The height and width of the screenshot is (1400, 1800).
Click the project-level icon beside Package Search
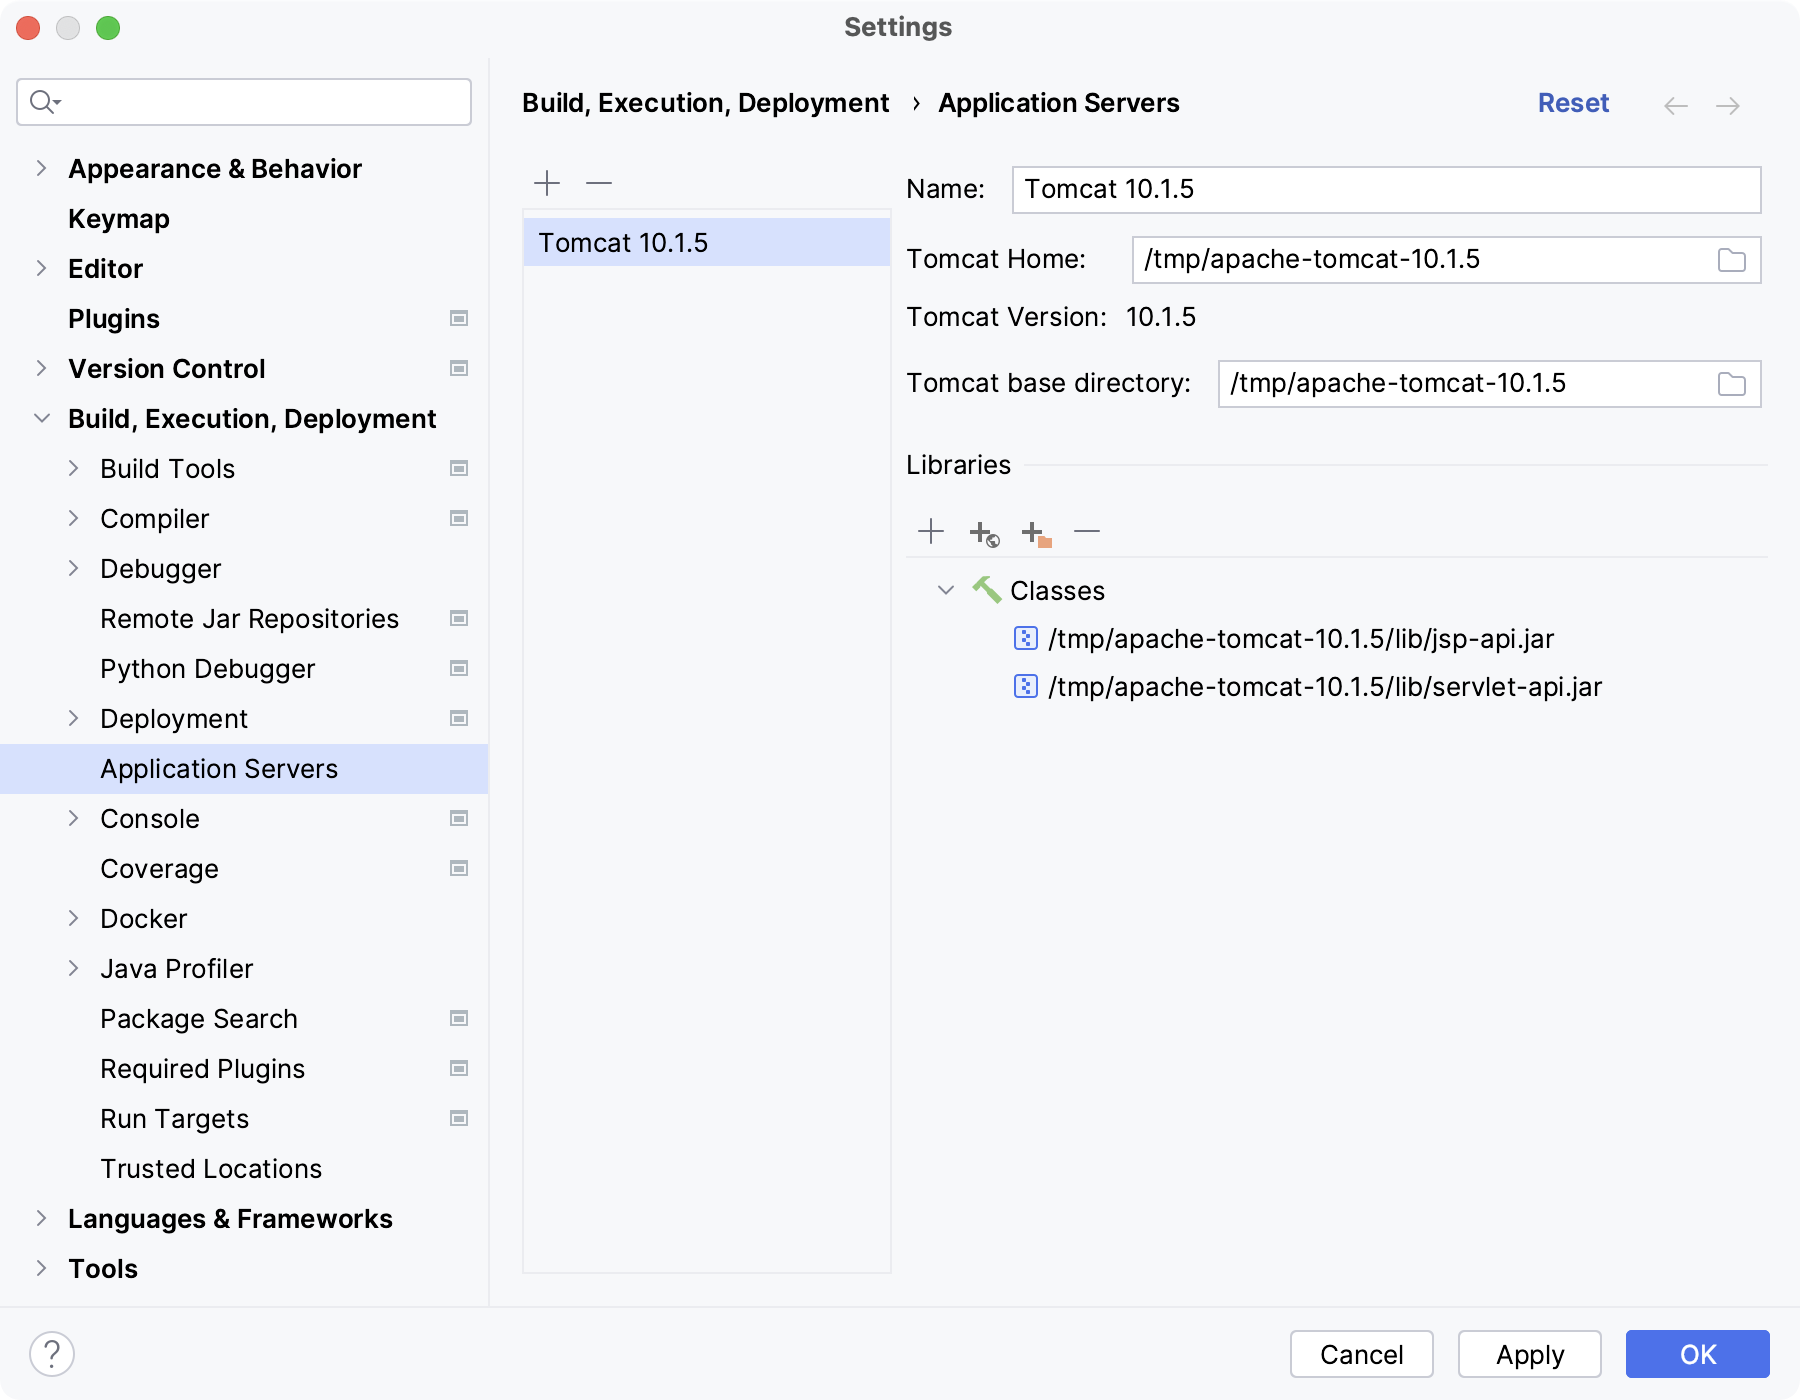459,1018
